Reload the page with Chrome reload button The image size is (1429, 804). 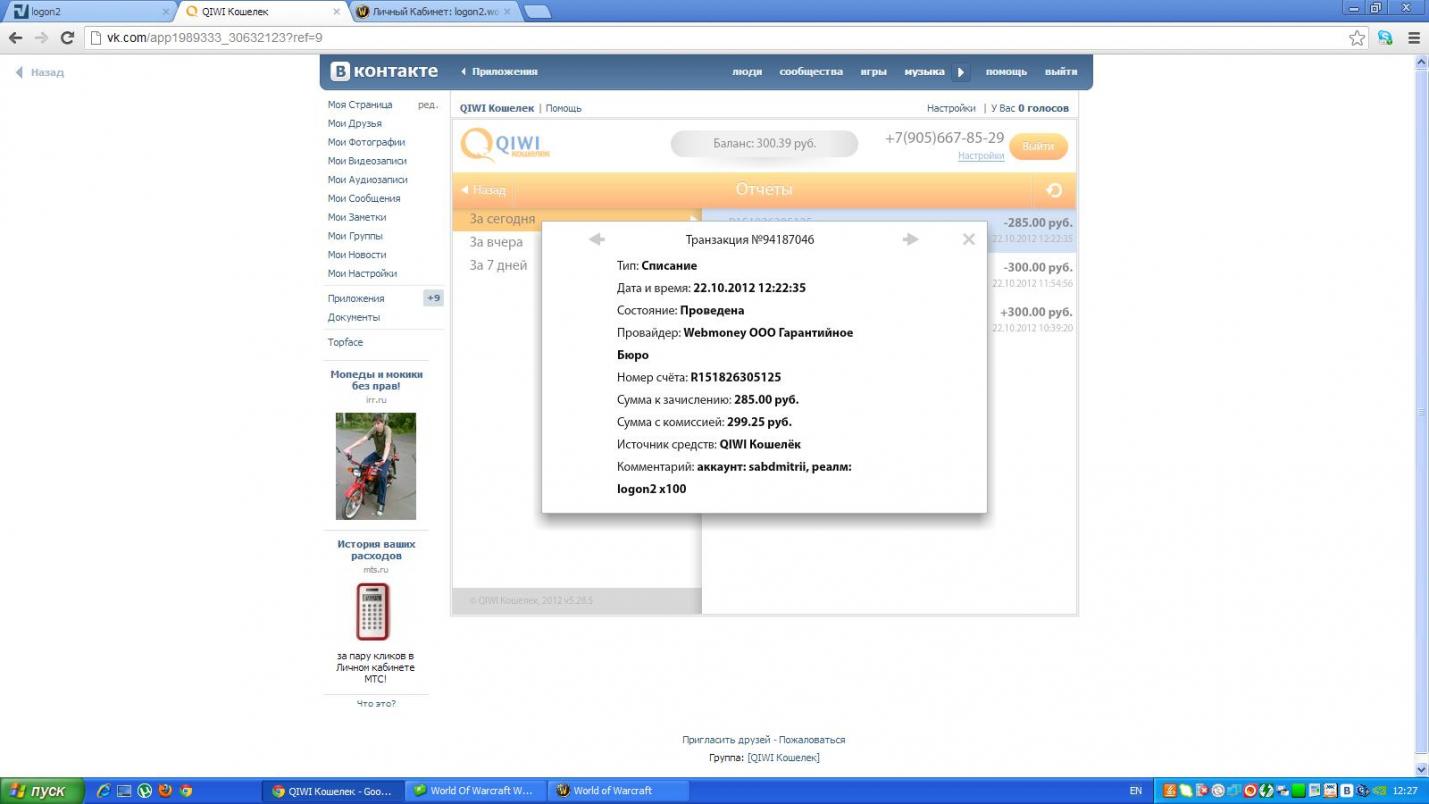click(67, 38)
